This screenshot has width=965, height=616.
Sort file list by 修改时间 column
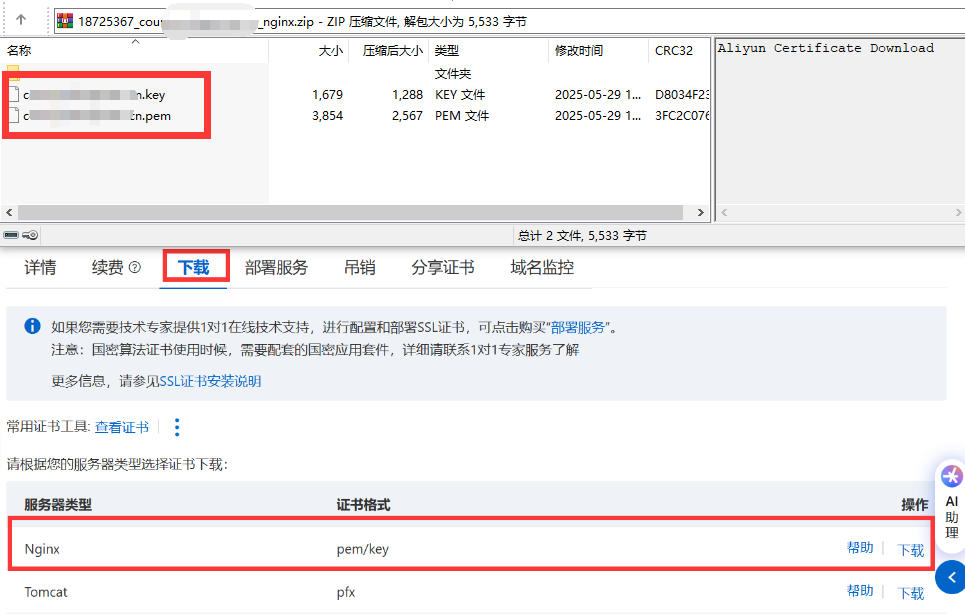(x=579, y=50)
